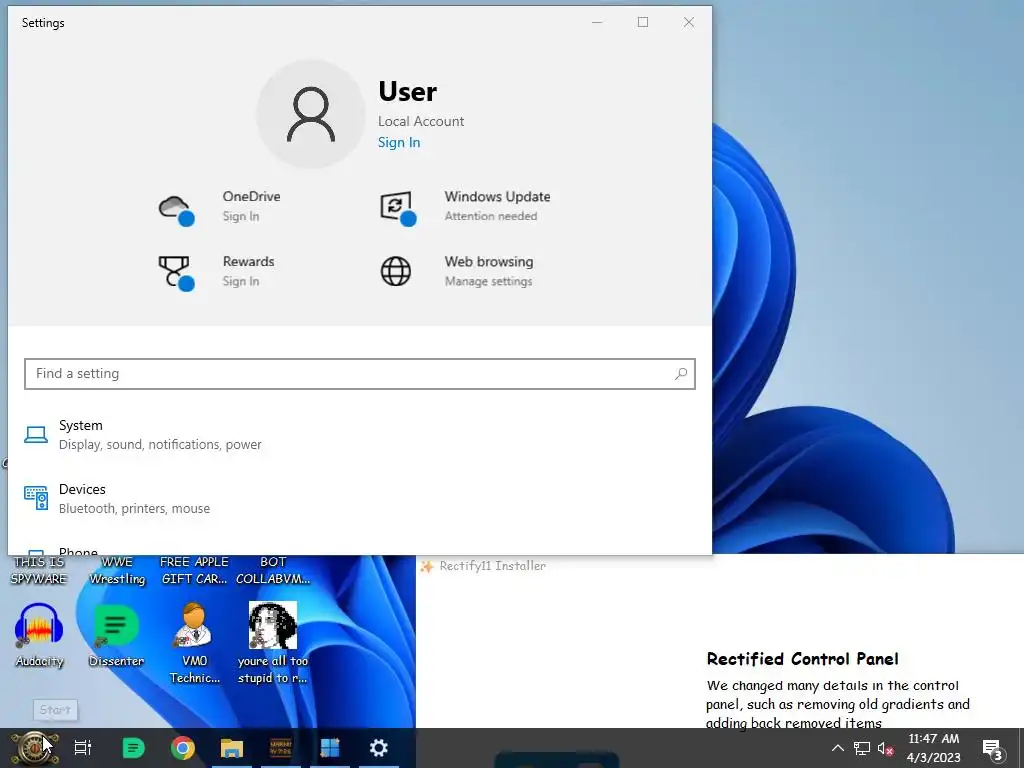Click the Rewards Sign In text
This screenshot has height=768, width=1024.
coord(240,281)
